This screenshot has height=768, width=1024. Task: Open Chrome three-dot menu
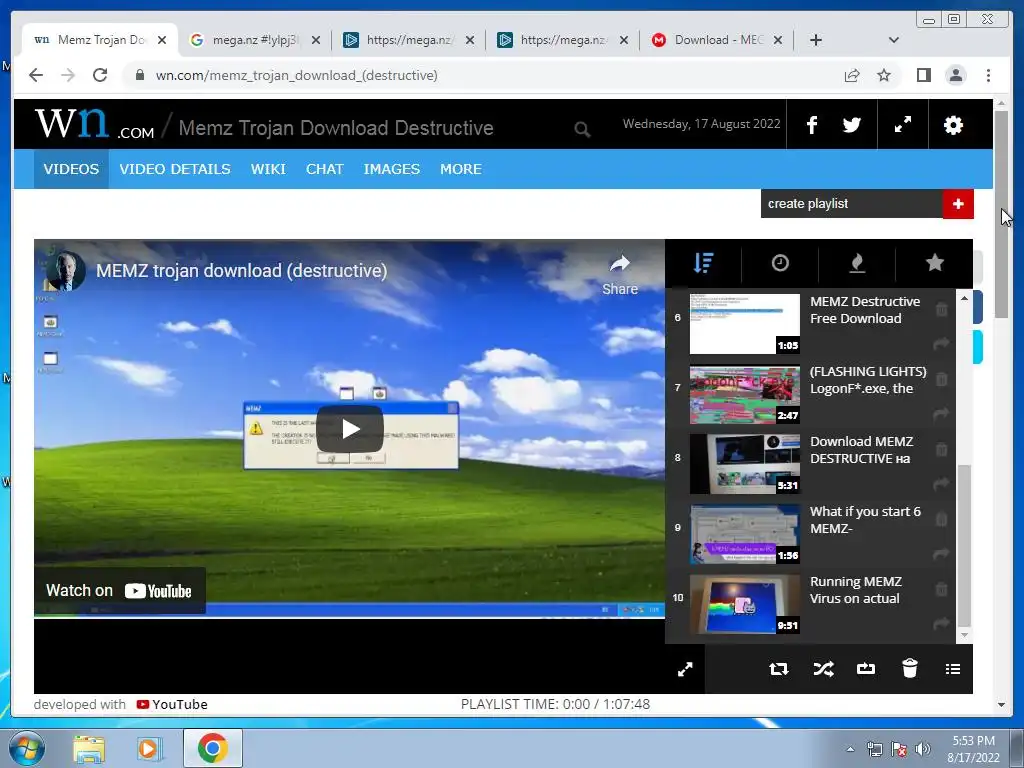988,75
